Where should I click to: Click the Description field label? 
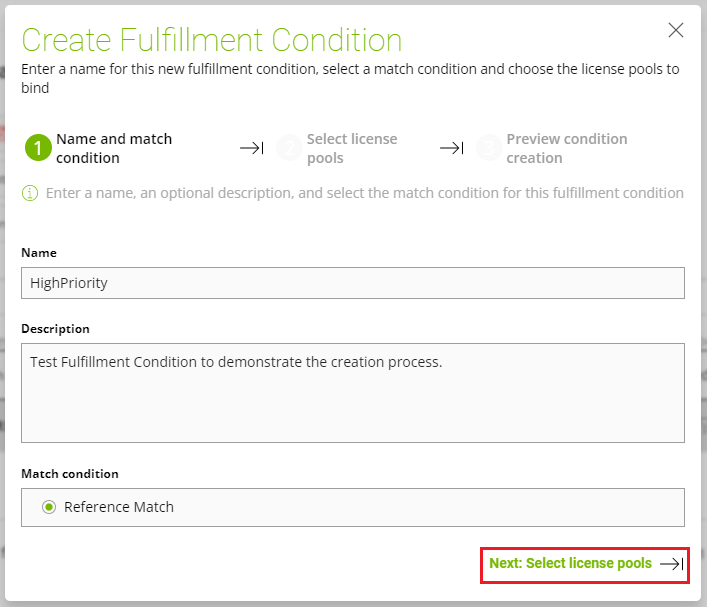(55, 329)
